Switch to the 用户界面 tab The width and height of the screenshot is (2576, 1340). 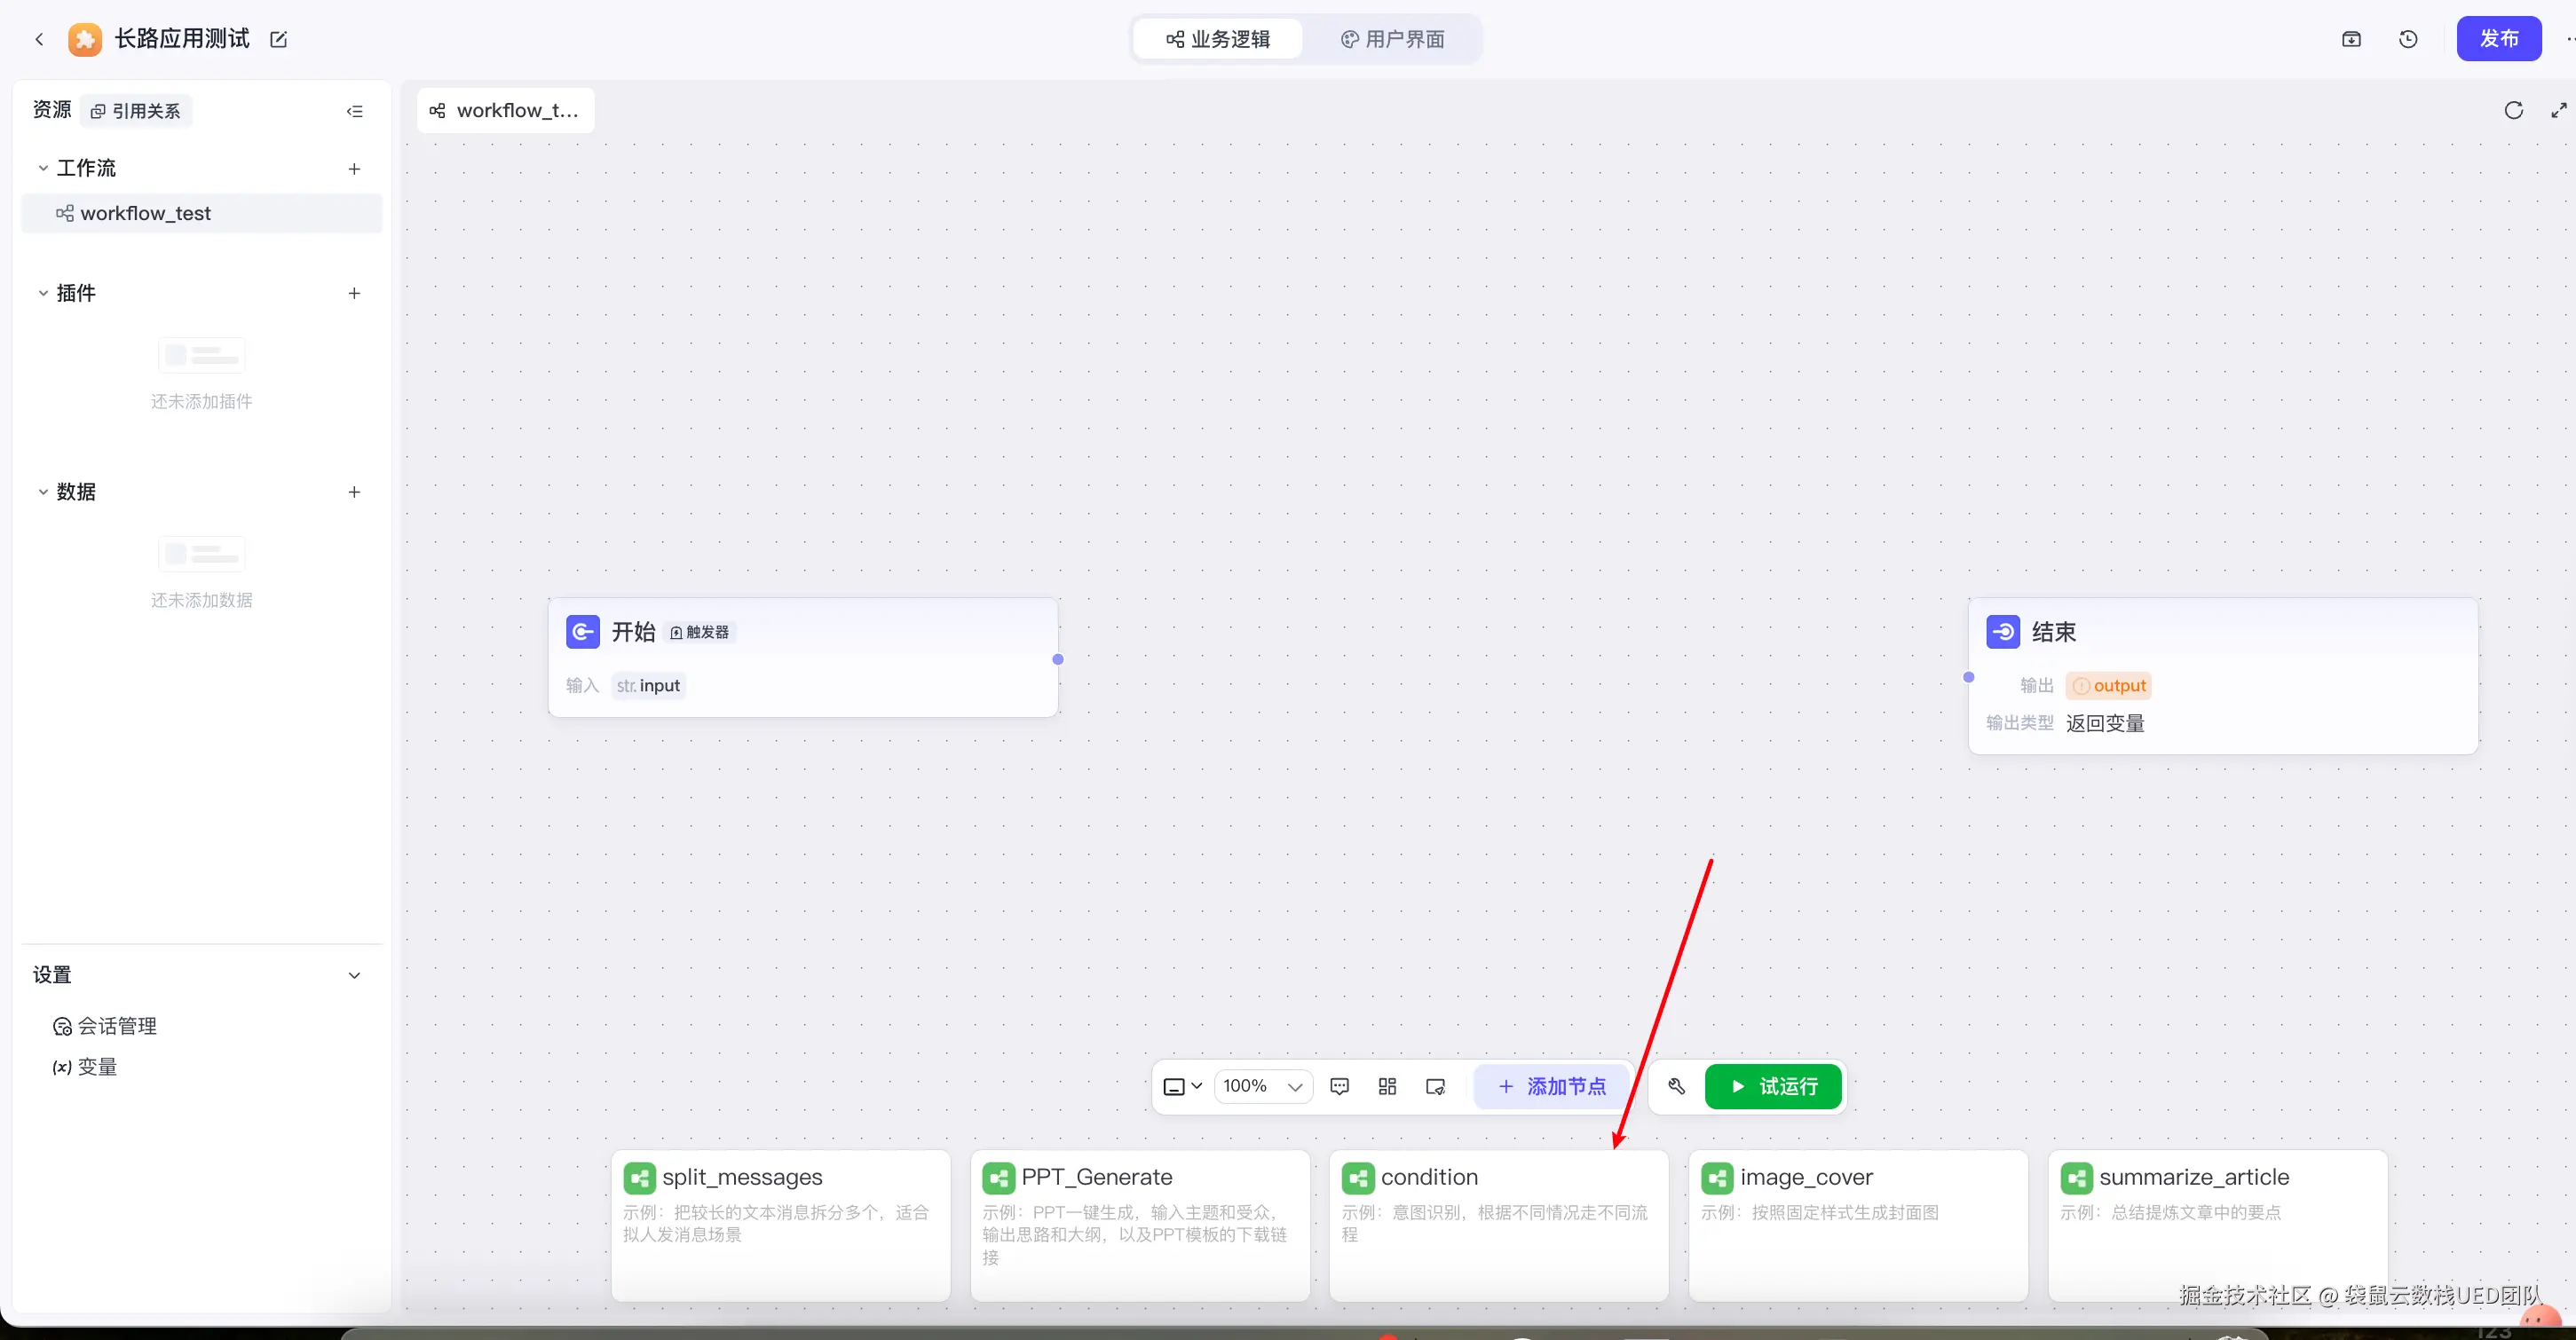[1392, 39]
